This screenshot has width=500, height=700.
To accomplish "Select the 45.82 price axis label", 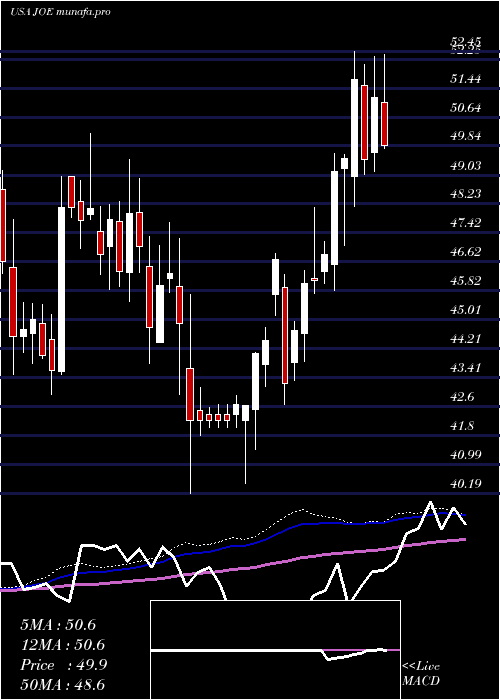I will pyautogui.click(x=466, y=281).
